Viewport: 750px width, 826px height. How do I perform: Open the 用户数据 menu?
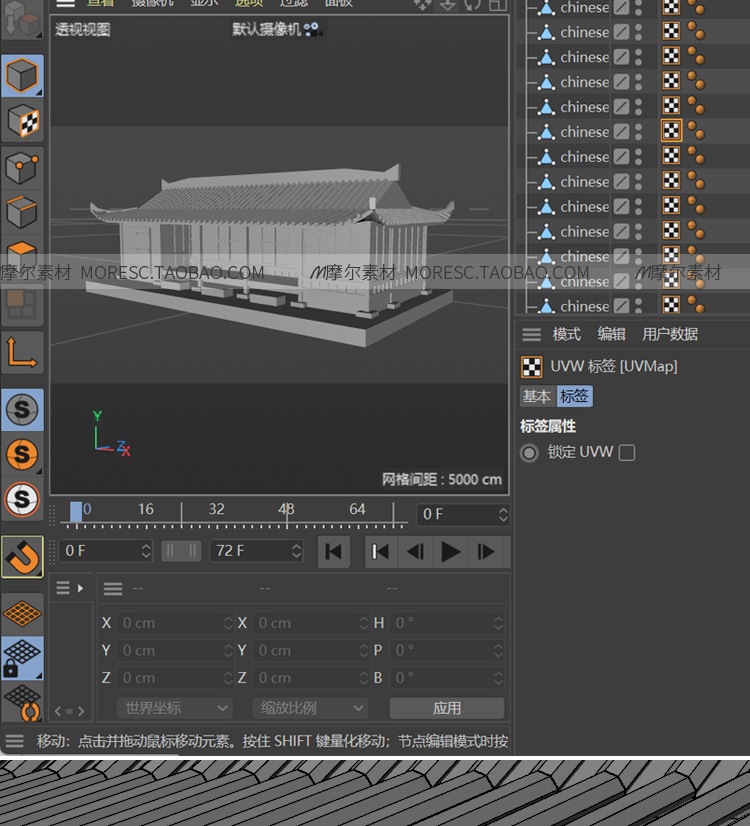click(x=669, y=335)
